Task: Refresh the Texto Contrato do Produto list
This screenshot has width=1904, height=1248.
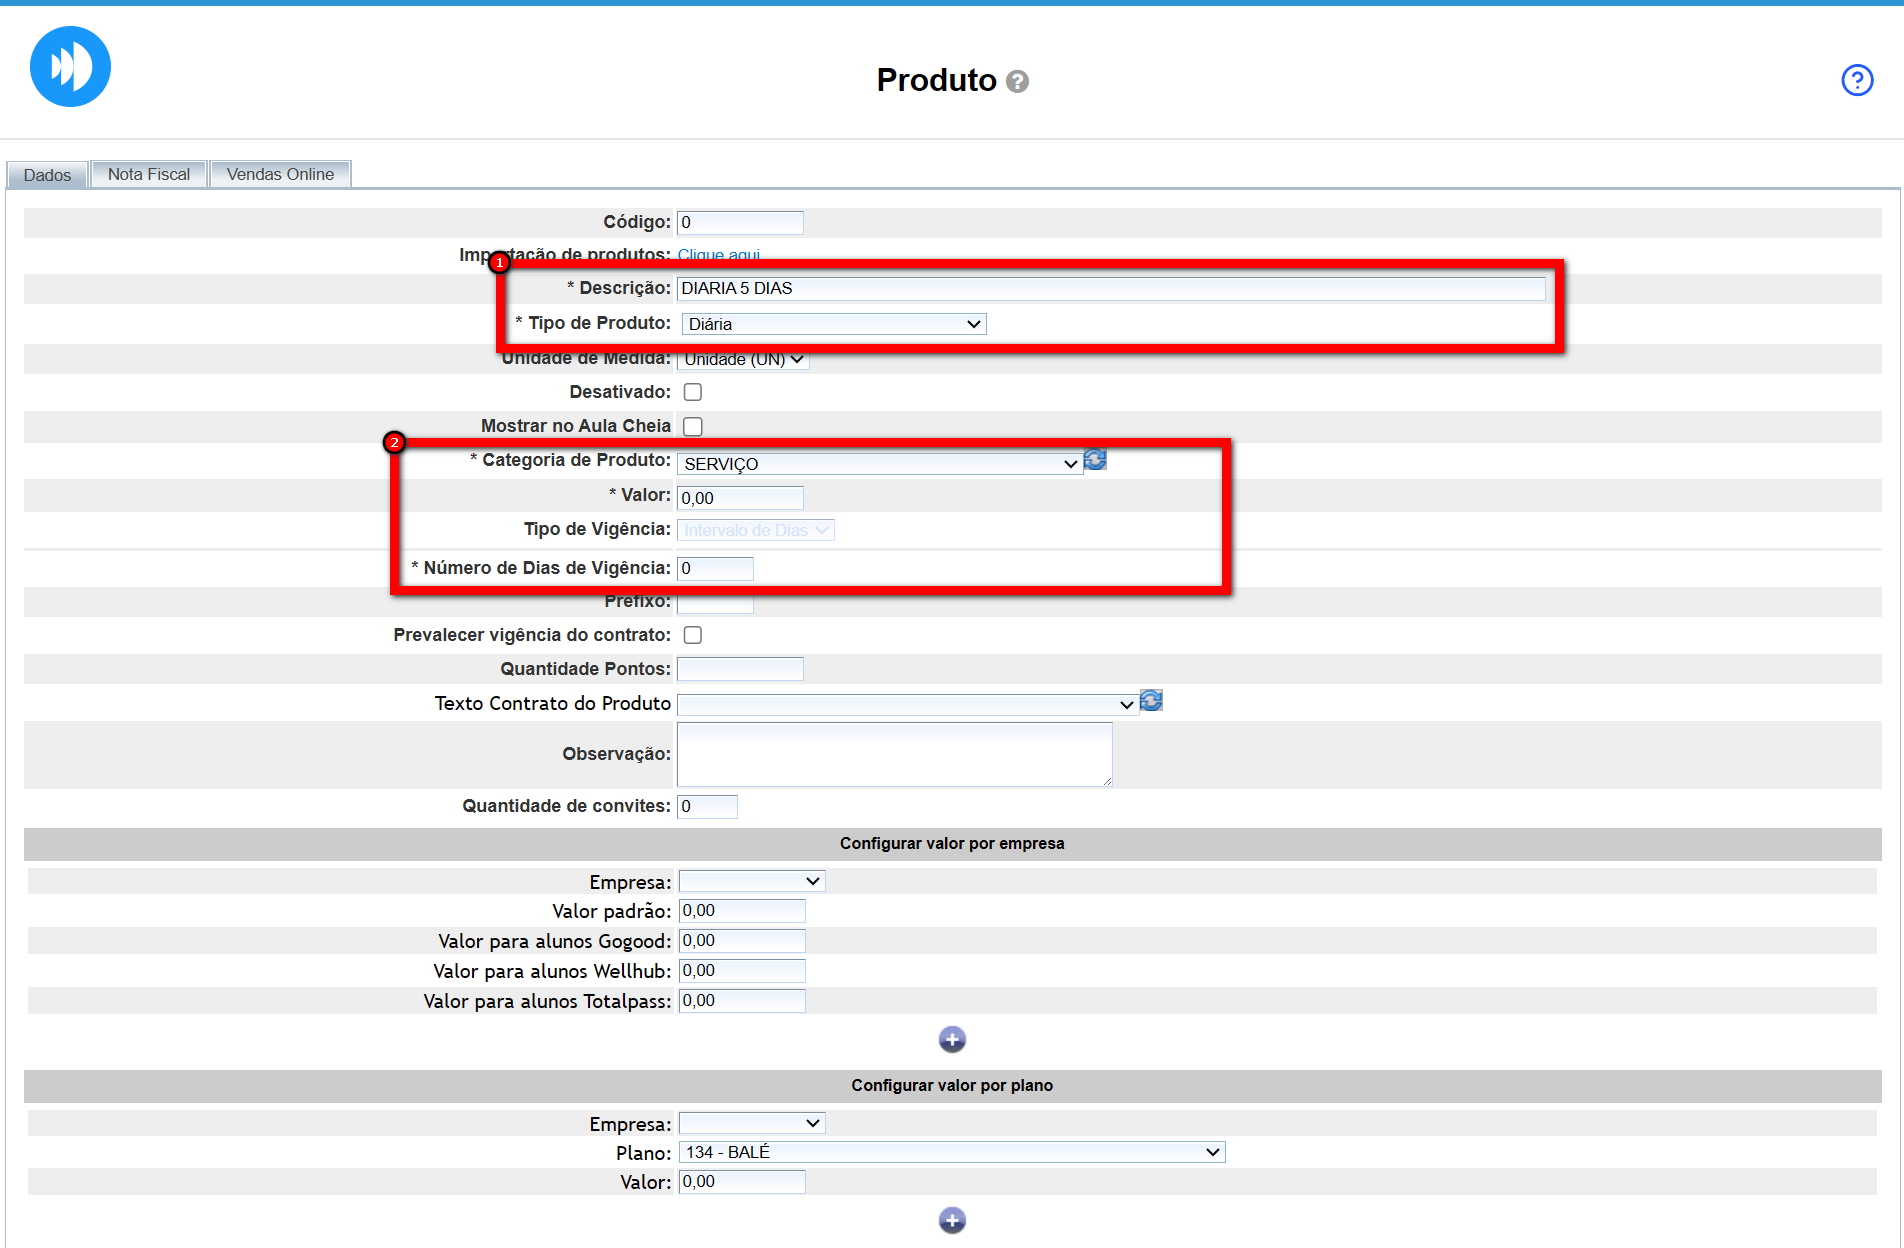Action: tap(1151, 701)
